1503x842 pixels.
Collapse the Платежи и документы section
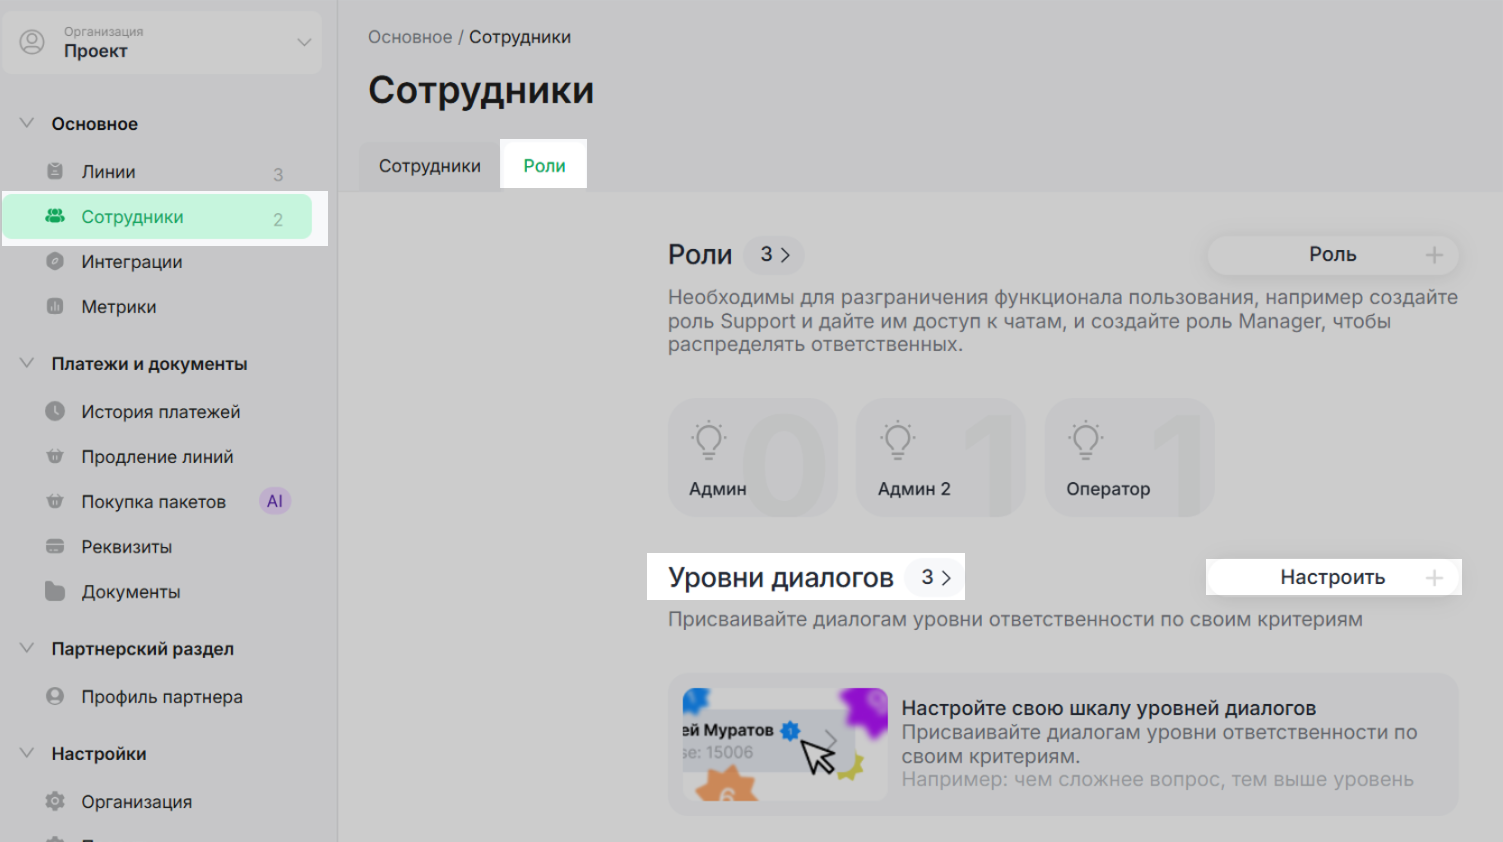pos(27,363)
